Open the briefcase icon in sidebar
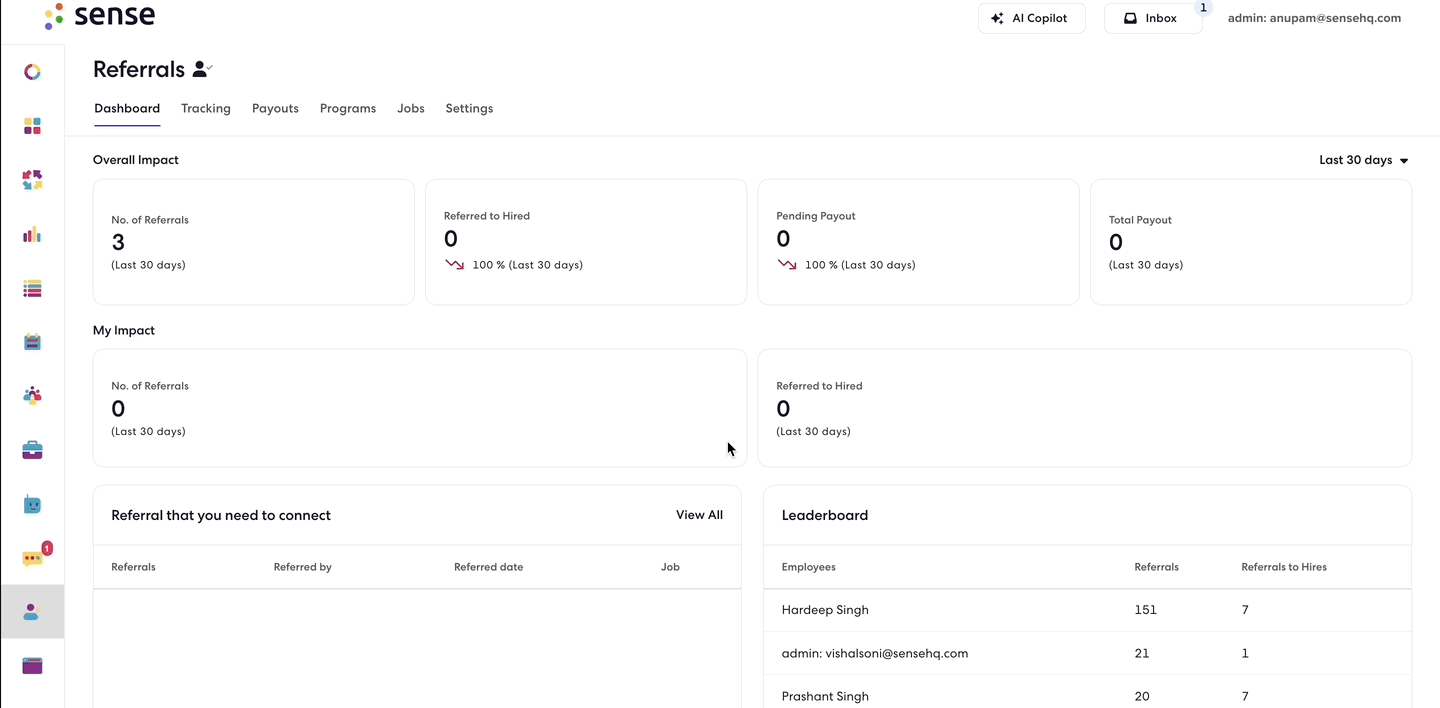1440x708 pixels. click(x=32, y=450)
